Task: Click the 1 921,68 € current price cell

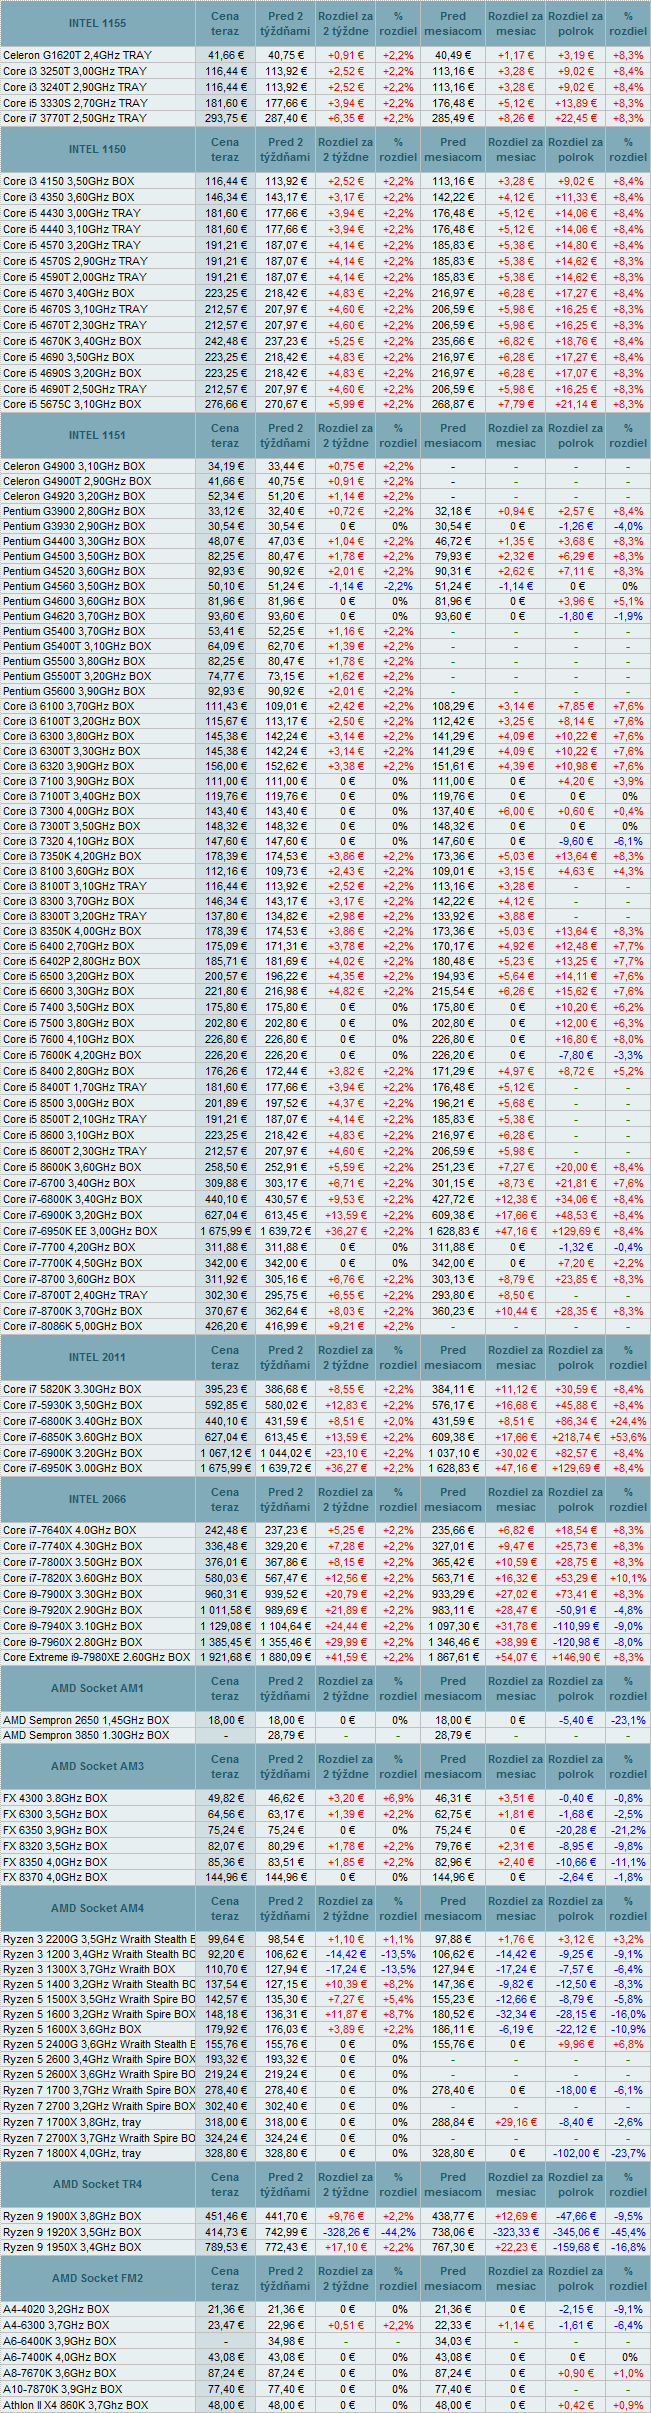Action: tap(225, 1657)
